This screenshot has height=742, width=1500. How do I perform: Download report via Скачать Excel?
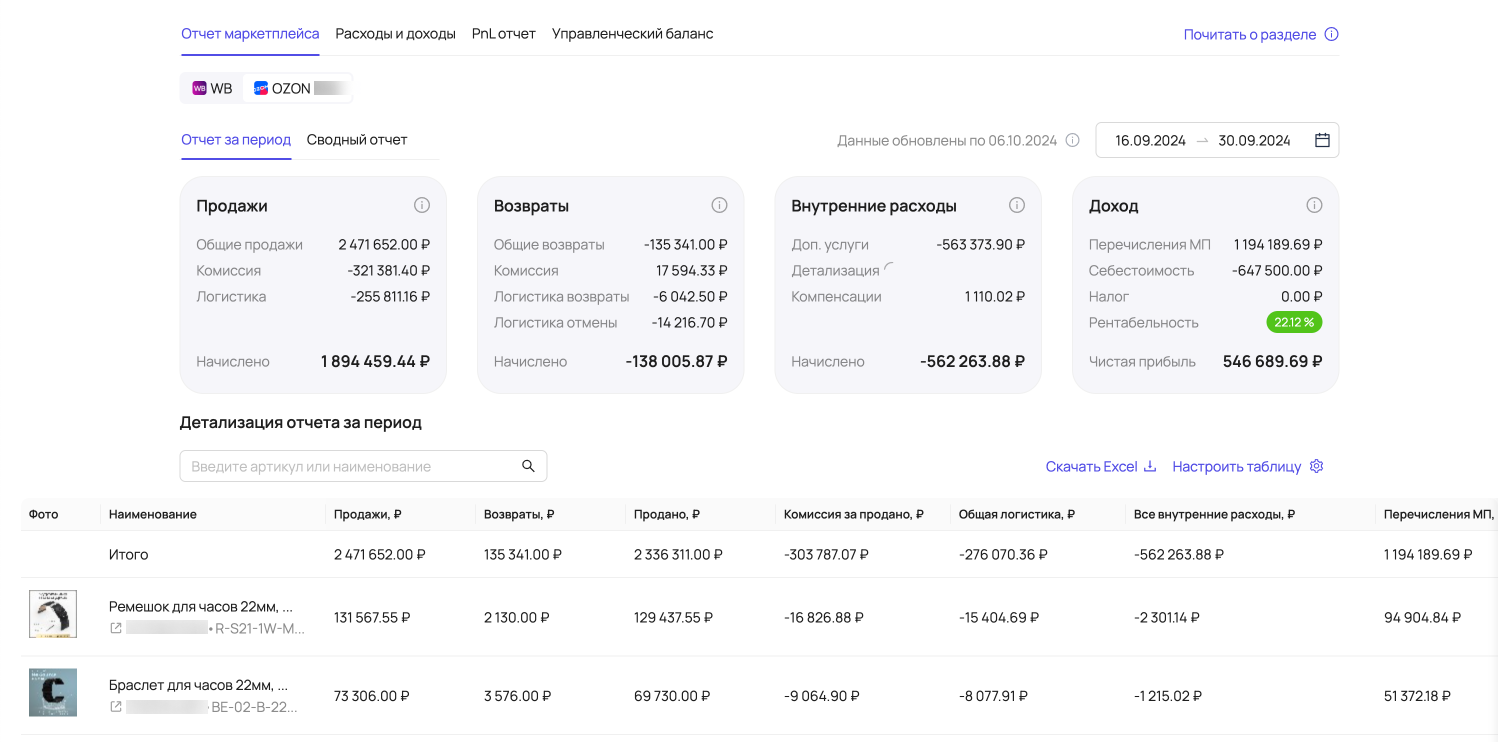pos(1100,466)
